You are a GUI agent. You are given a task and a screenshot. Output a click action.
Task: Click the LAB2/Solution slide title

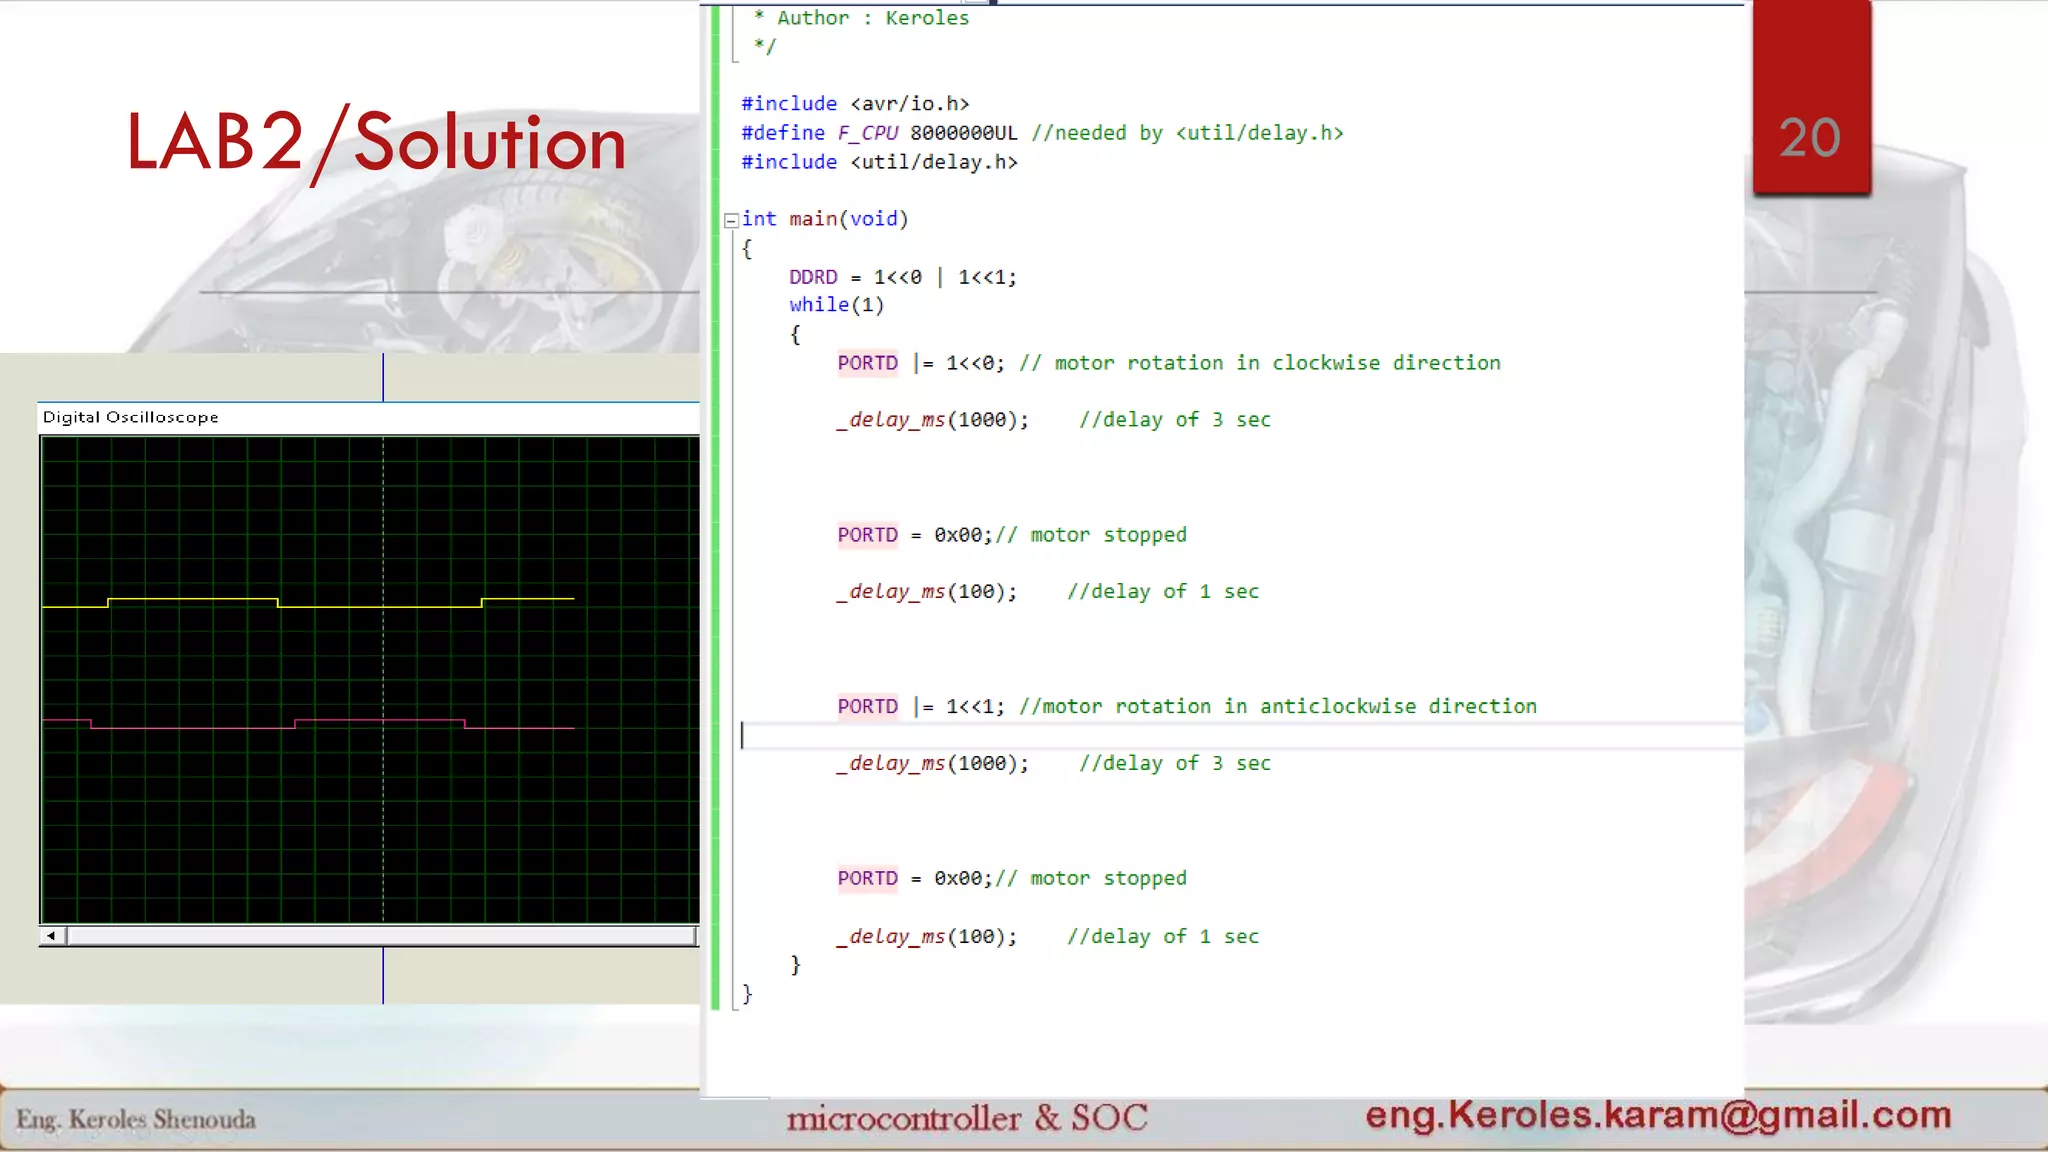pyautogui.click(x=376, y=143)
